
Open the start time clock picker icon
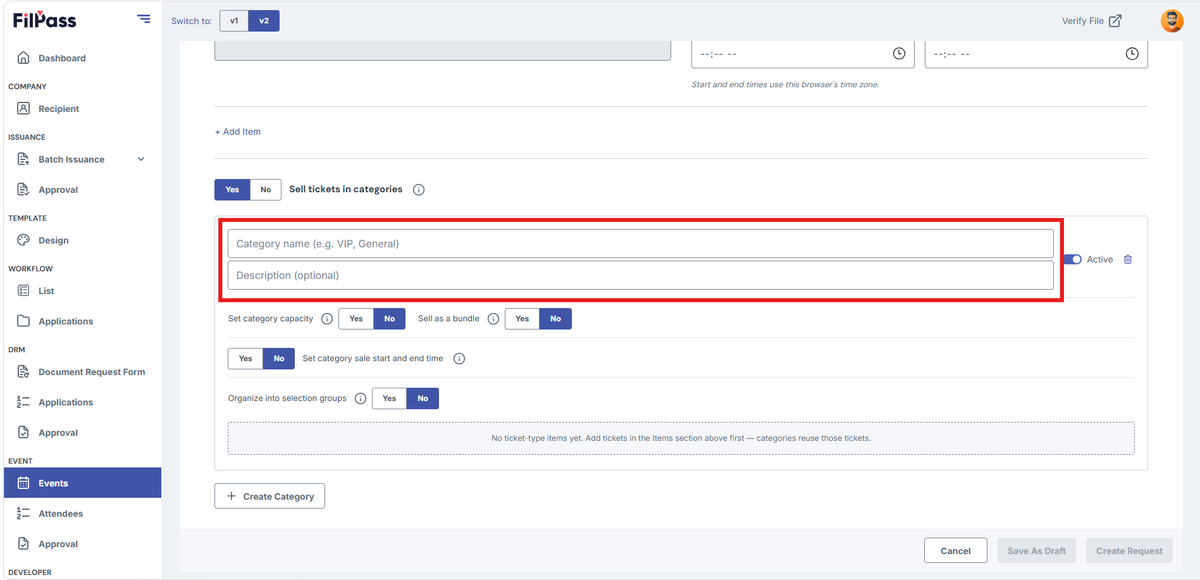coord(899,54)
